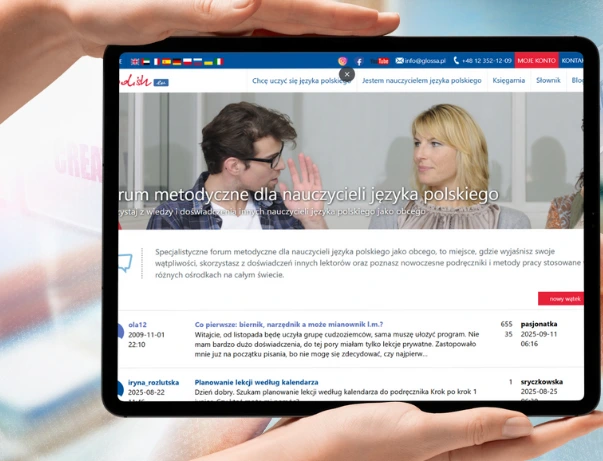
Task: Switch language via the UK flag
Action: [135, 62]
